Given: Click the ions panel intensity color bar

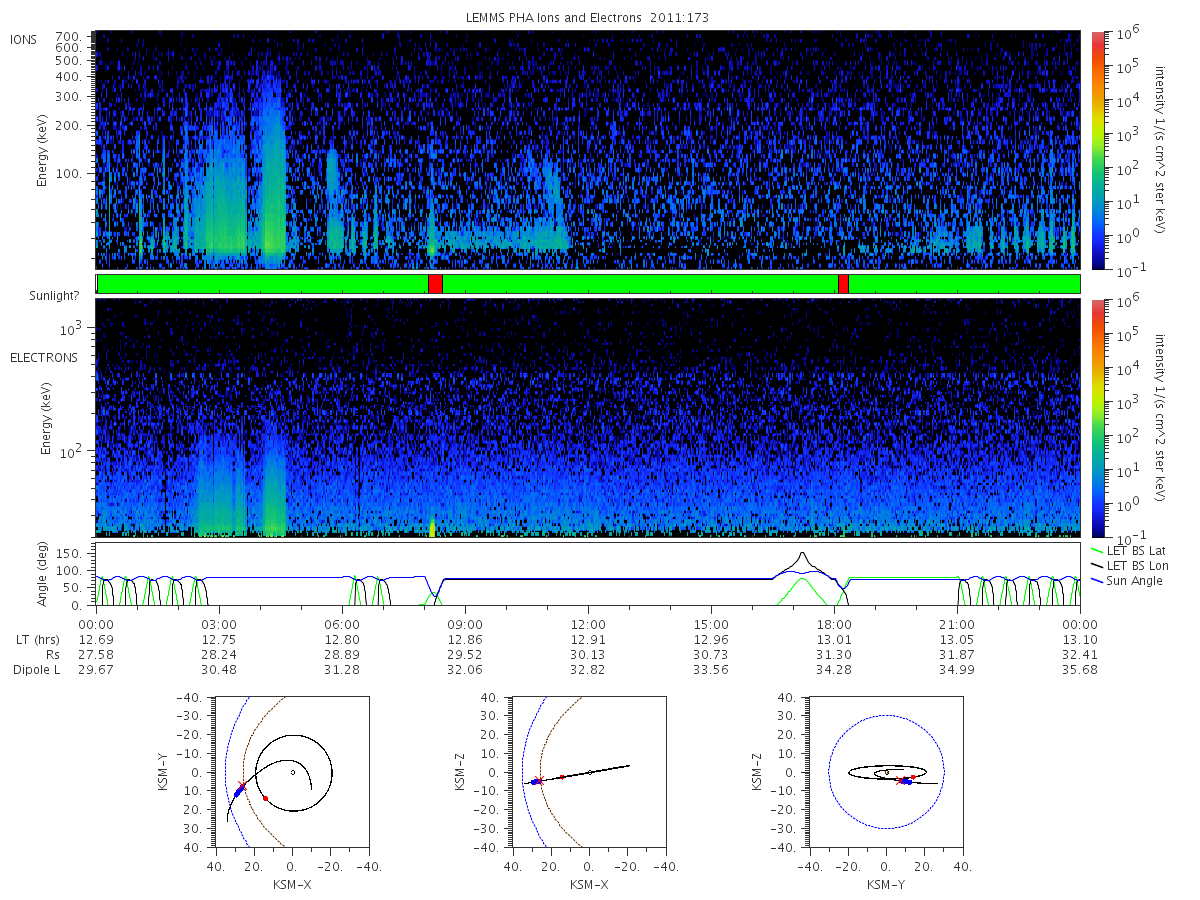Looking at the screenshot, I should [x=1097, y=150].
